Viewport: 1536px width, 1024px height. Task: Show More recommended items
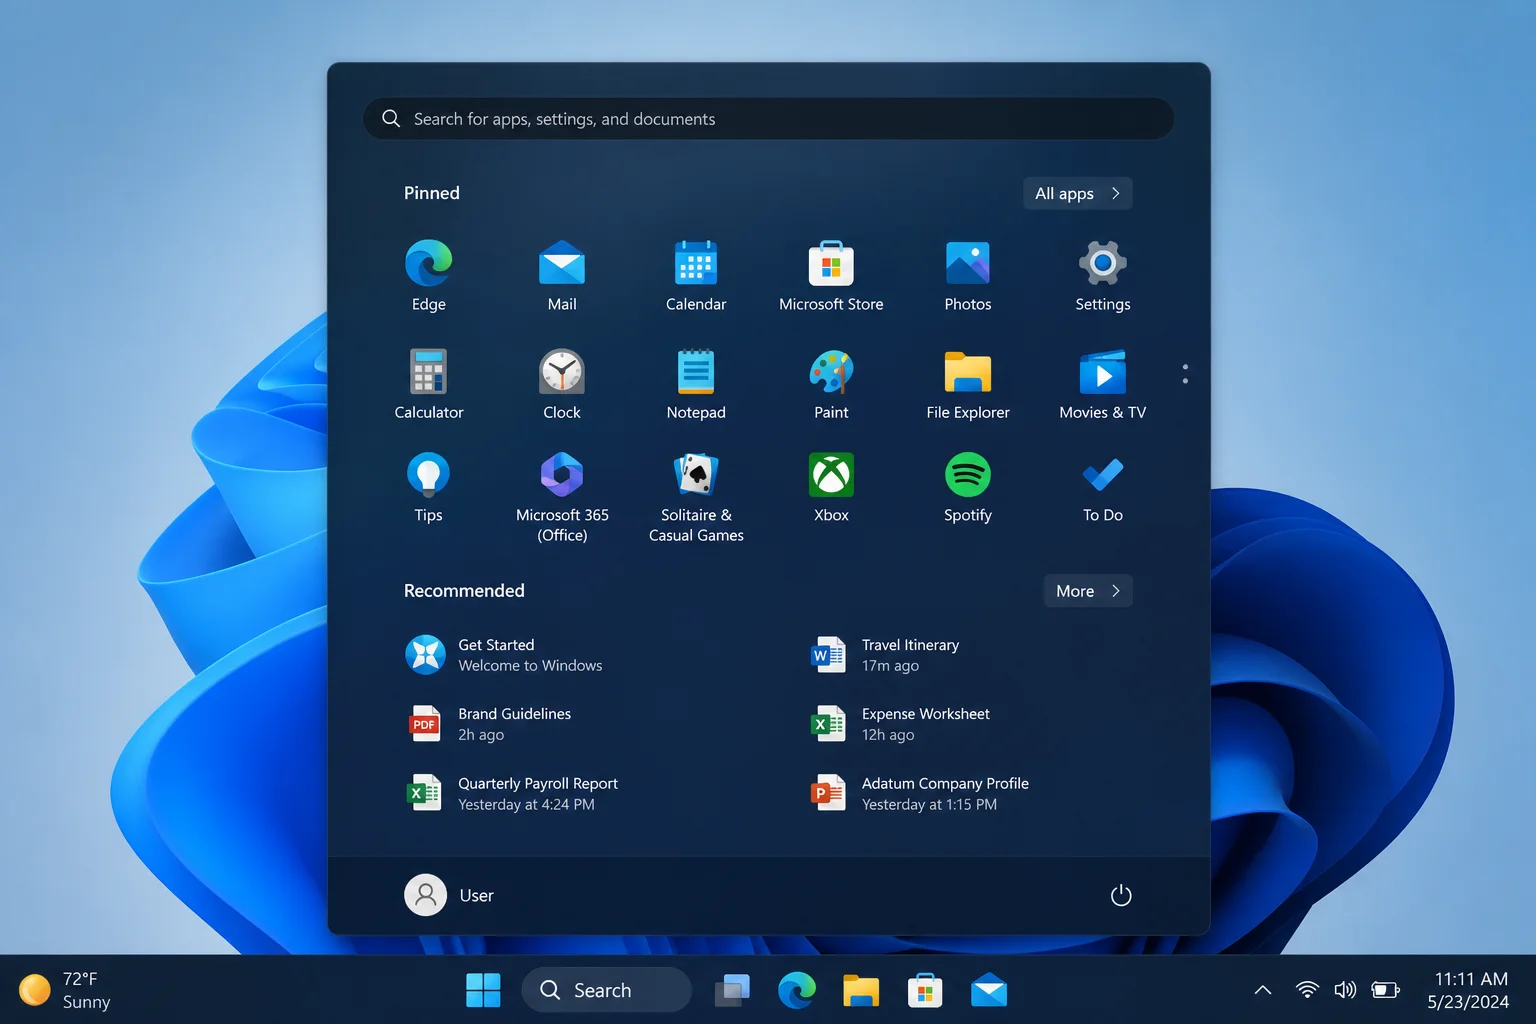(1088, 591)
